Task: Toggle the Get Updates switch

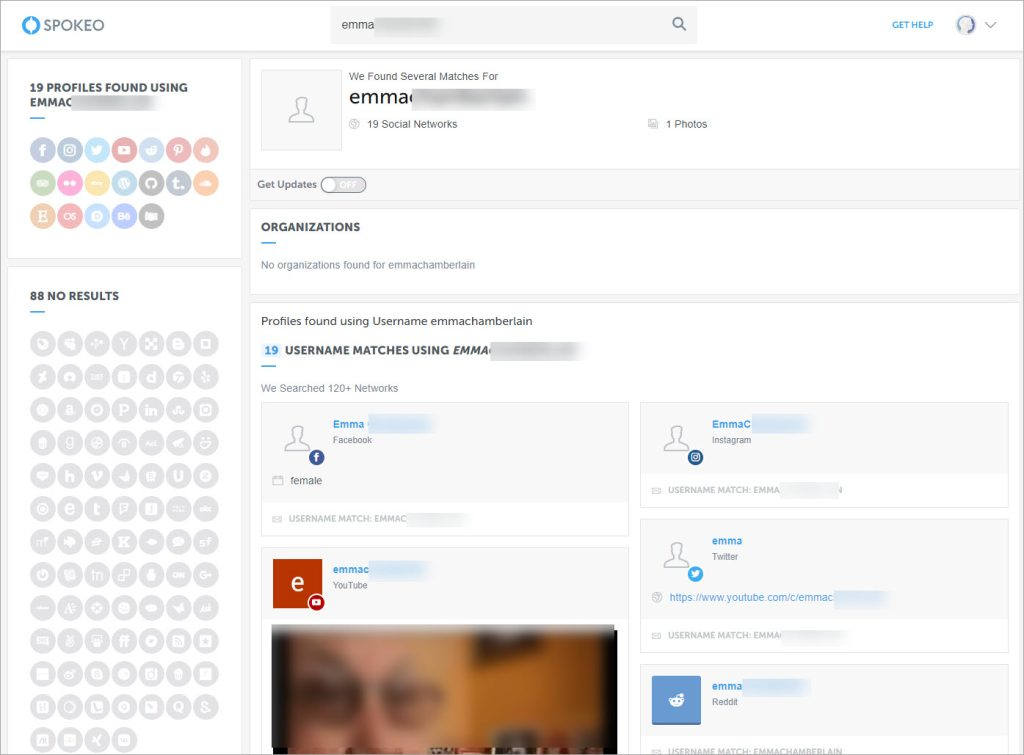Action: coord(344,185)
